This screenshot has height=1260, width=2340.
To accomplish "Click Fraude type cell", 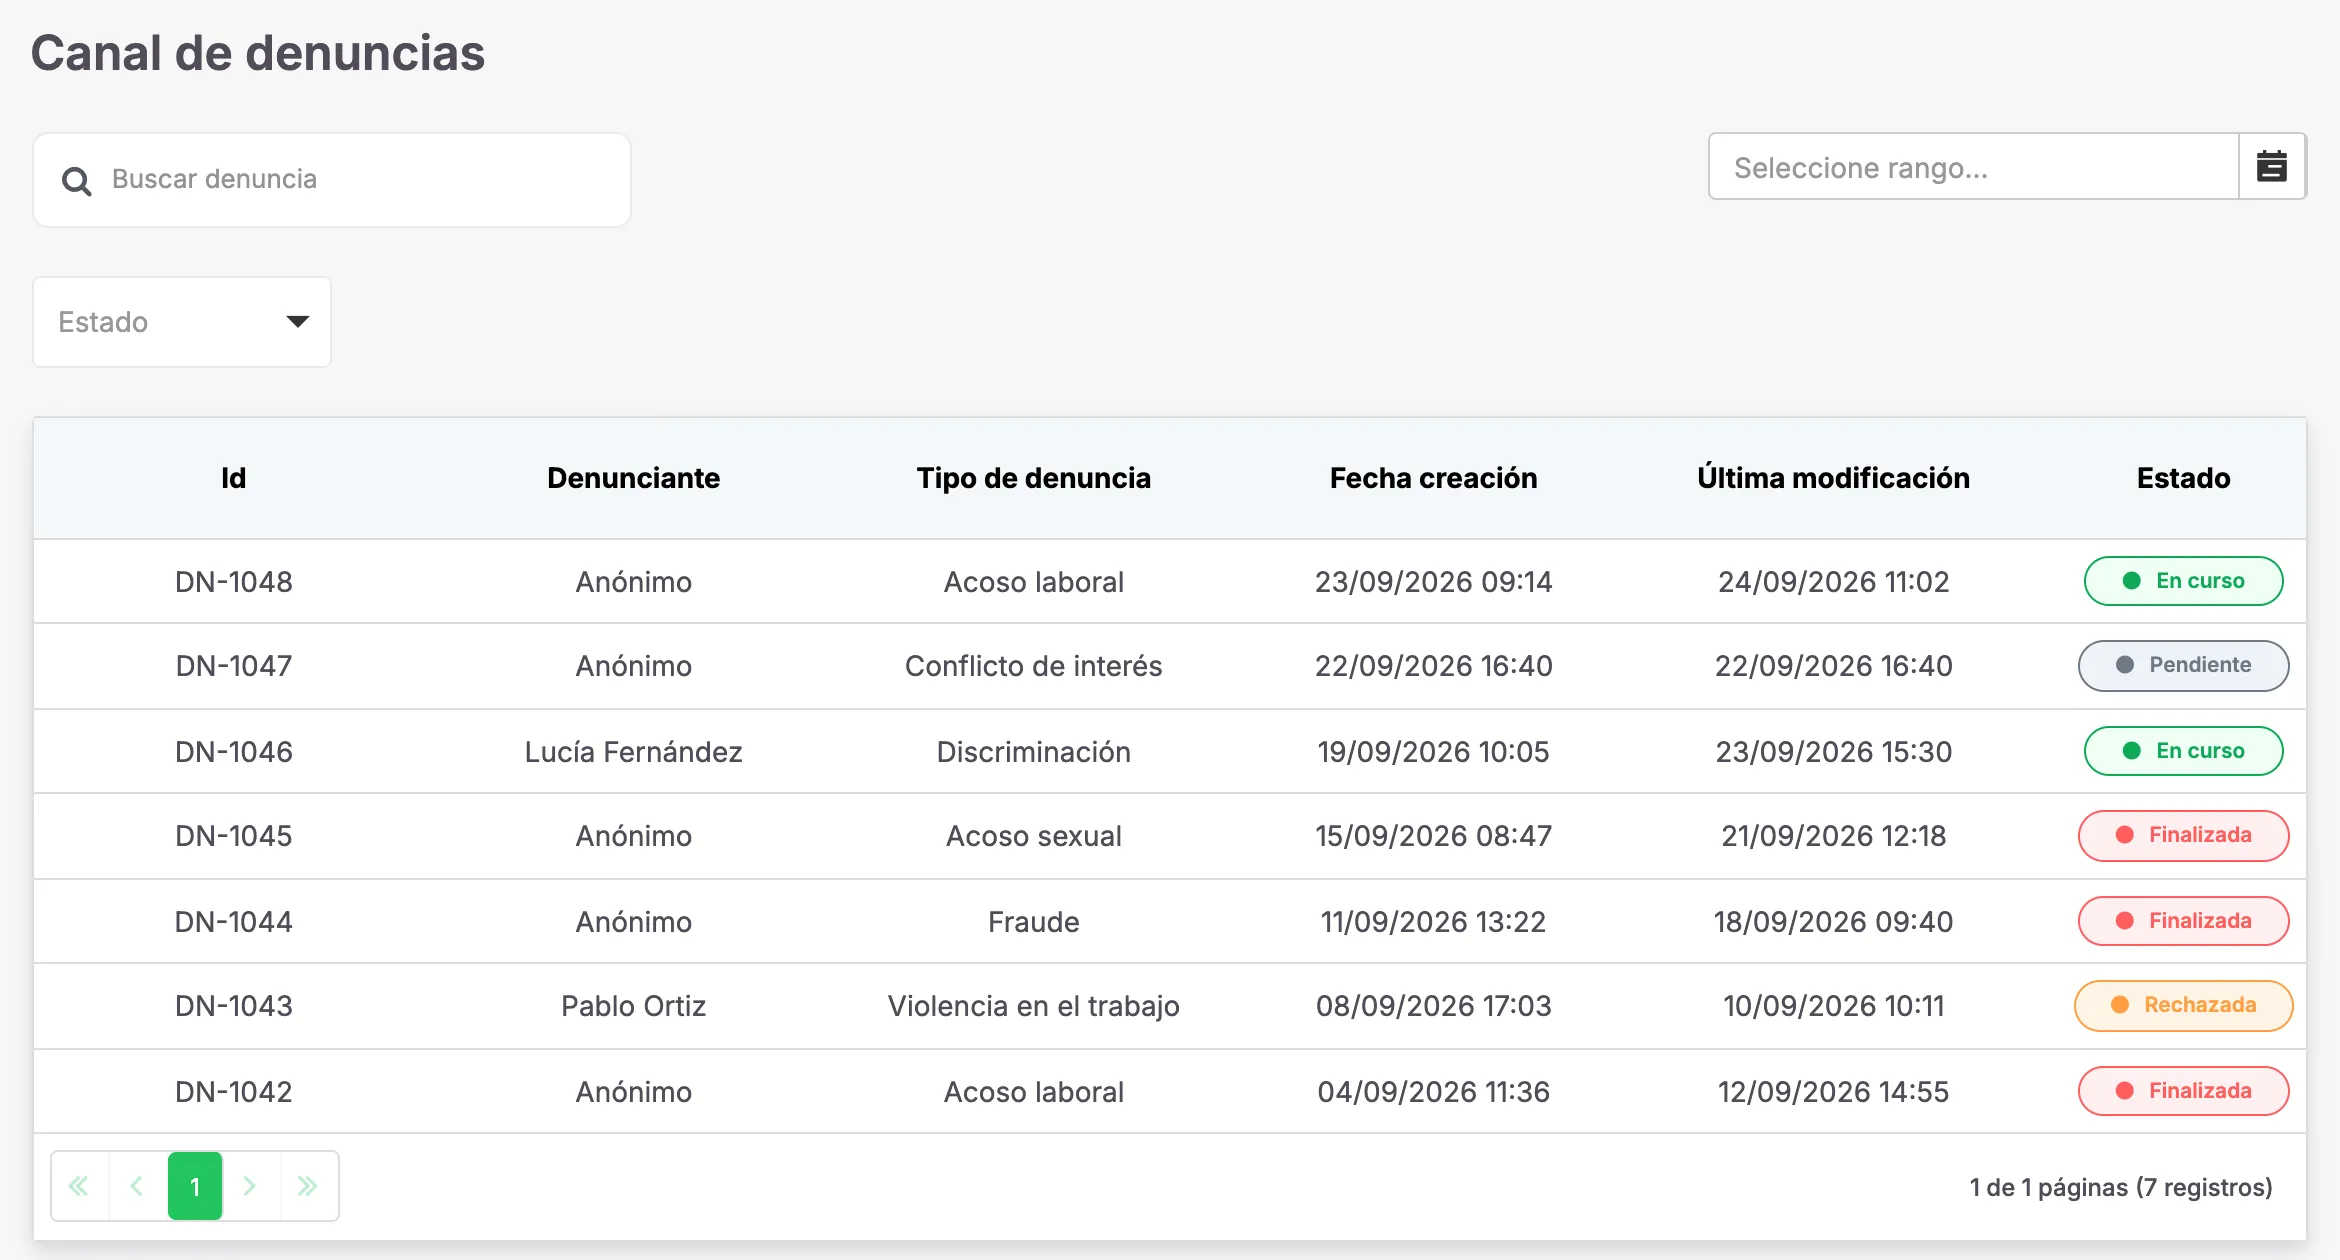I will pyautogui.click(x=1034, y=922).
